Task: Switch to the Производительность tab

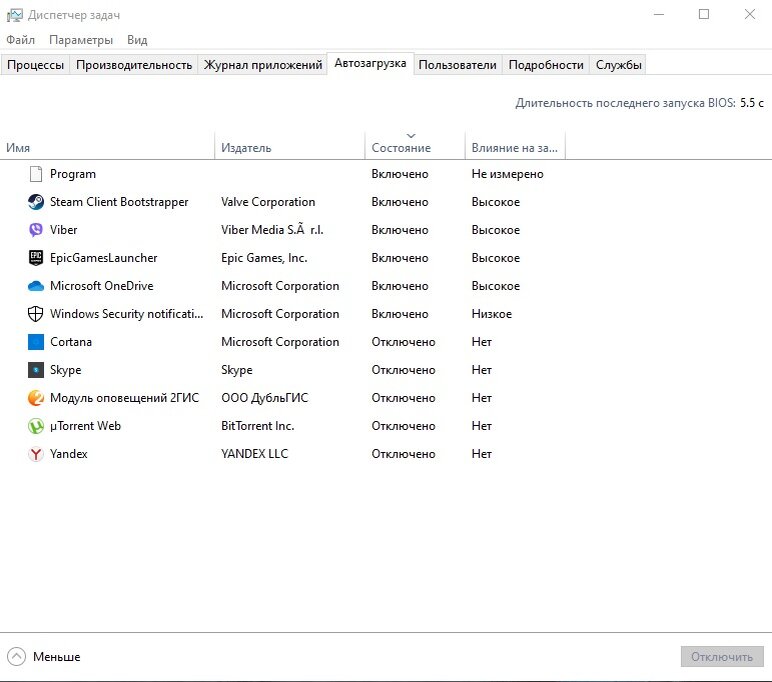Action: (x=134, y=65)
